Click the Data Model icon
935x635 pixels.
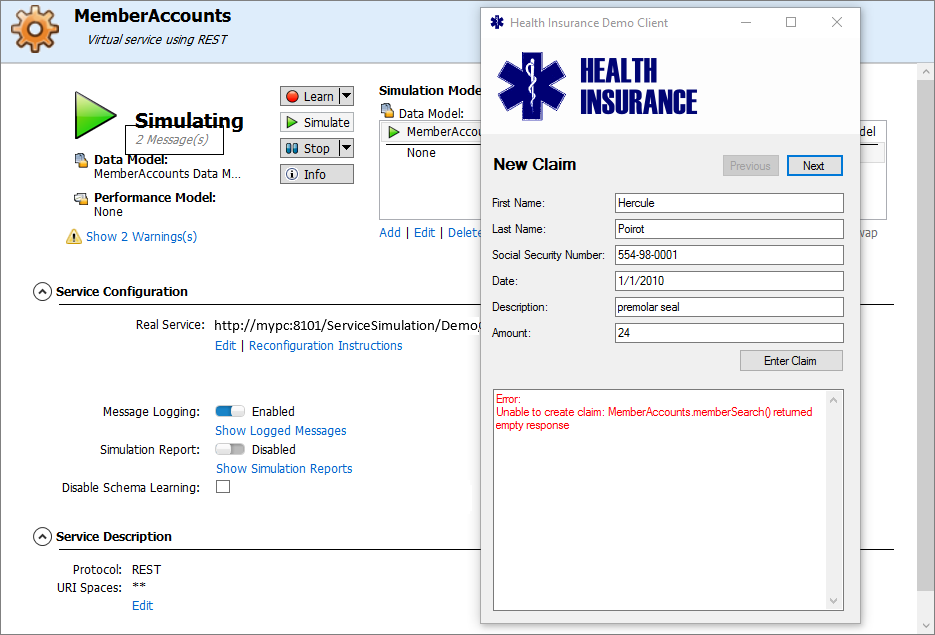click(x=82, y=160)
